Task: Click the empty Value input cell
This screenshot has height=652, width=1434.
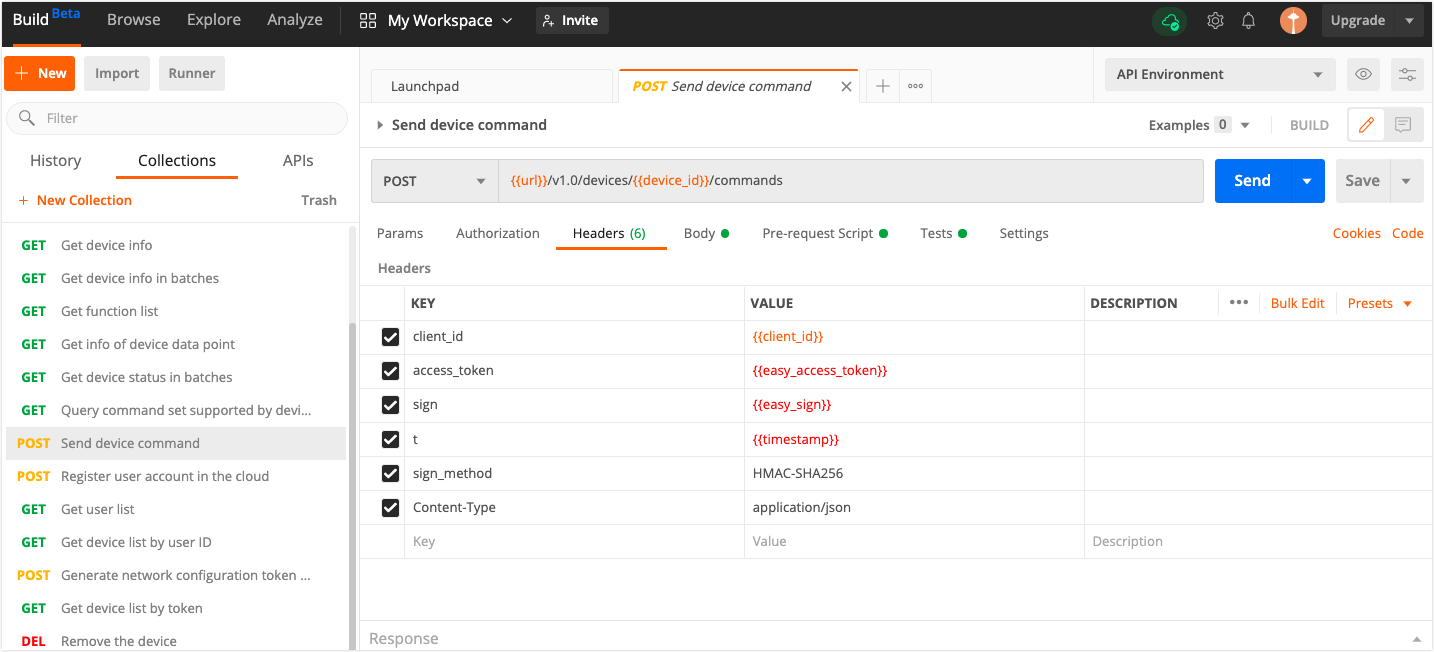Action: [x=914, y=541]
